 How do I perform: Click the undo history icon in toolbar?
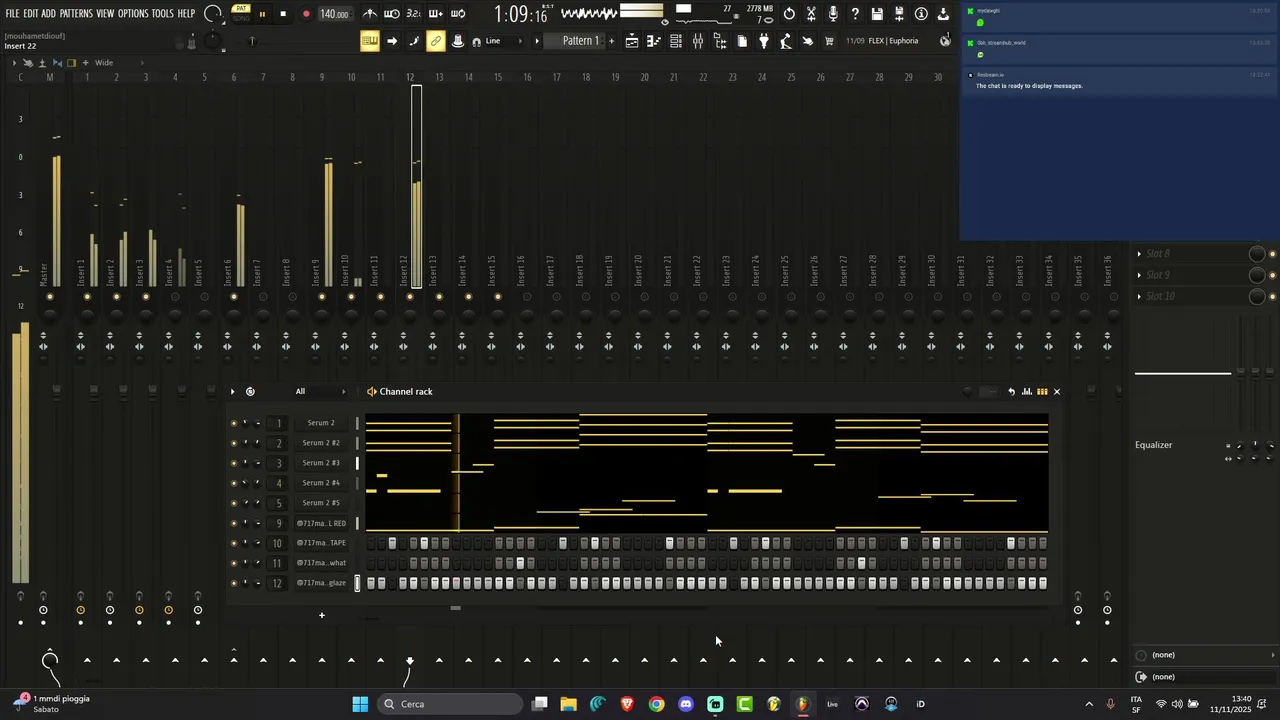789,14
